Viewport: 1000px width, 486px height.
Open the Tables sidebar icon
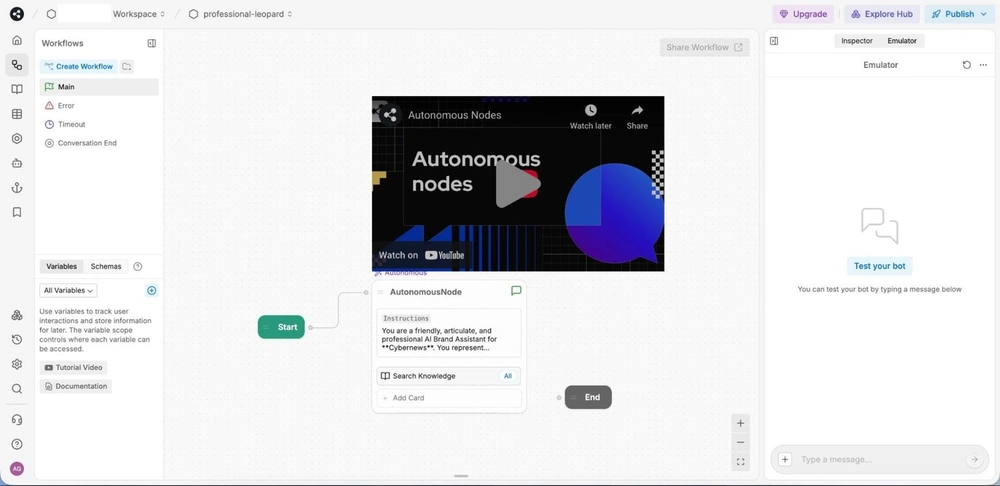pos(17,114)
